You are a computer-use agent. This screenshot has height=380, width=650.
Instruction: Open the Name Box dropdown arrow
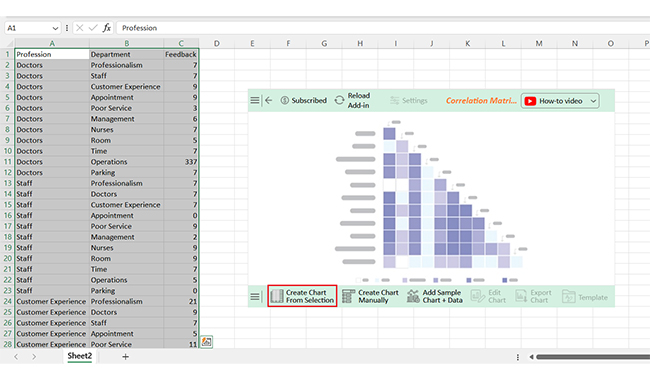point(55,28)
